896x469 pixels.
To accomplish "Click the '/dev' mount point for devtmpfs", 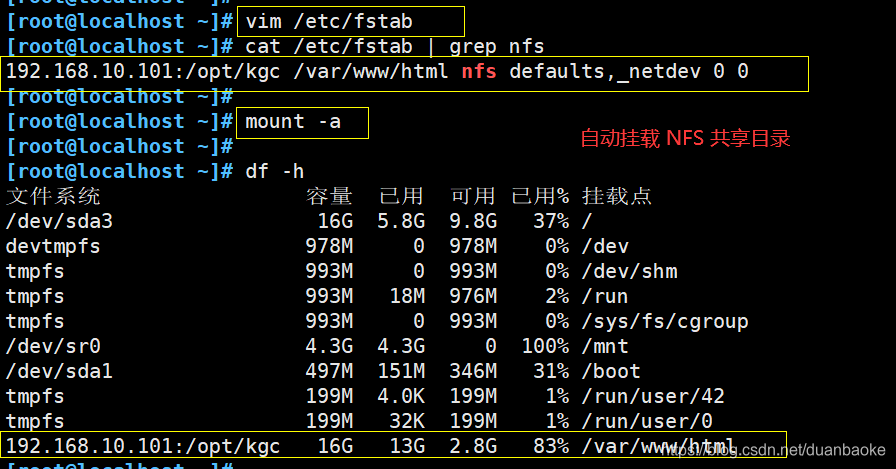I will pos(605,247).
